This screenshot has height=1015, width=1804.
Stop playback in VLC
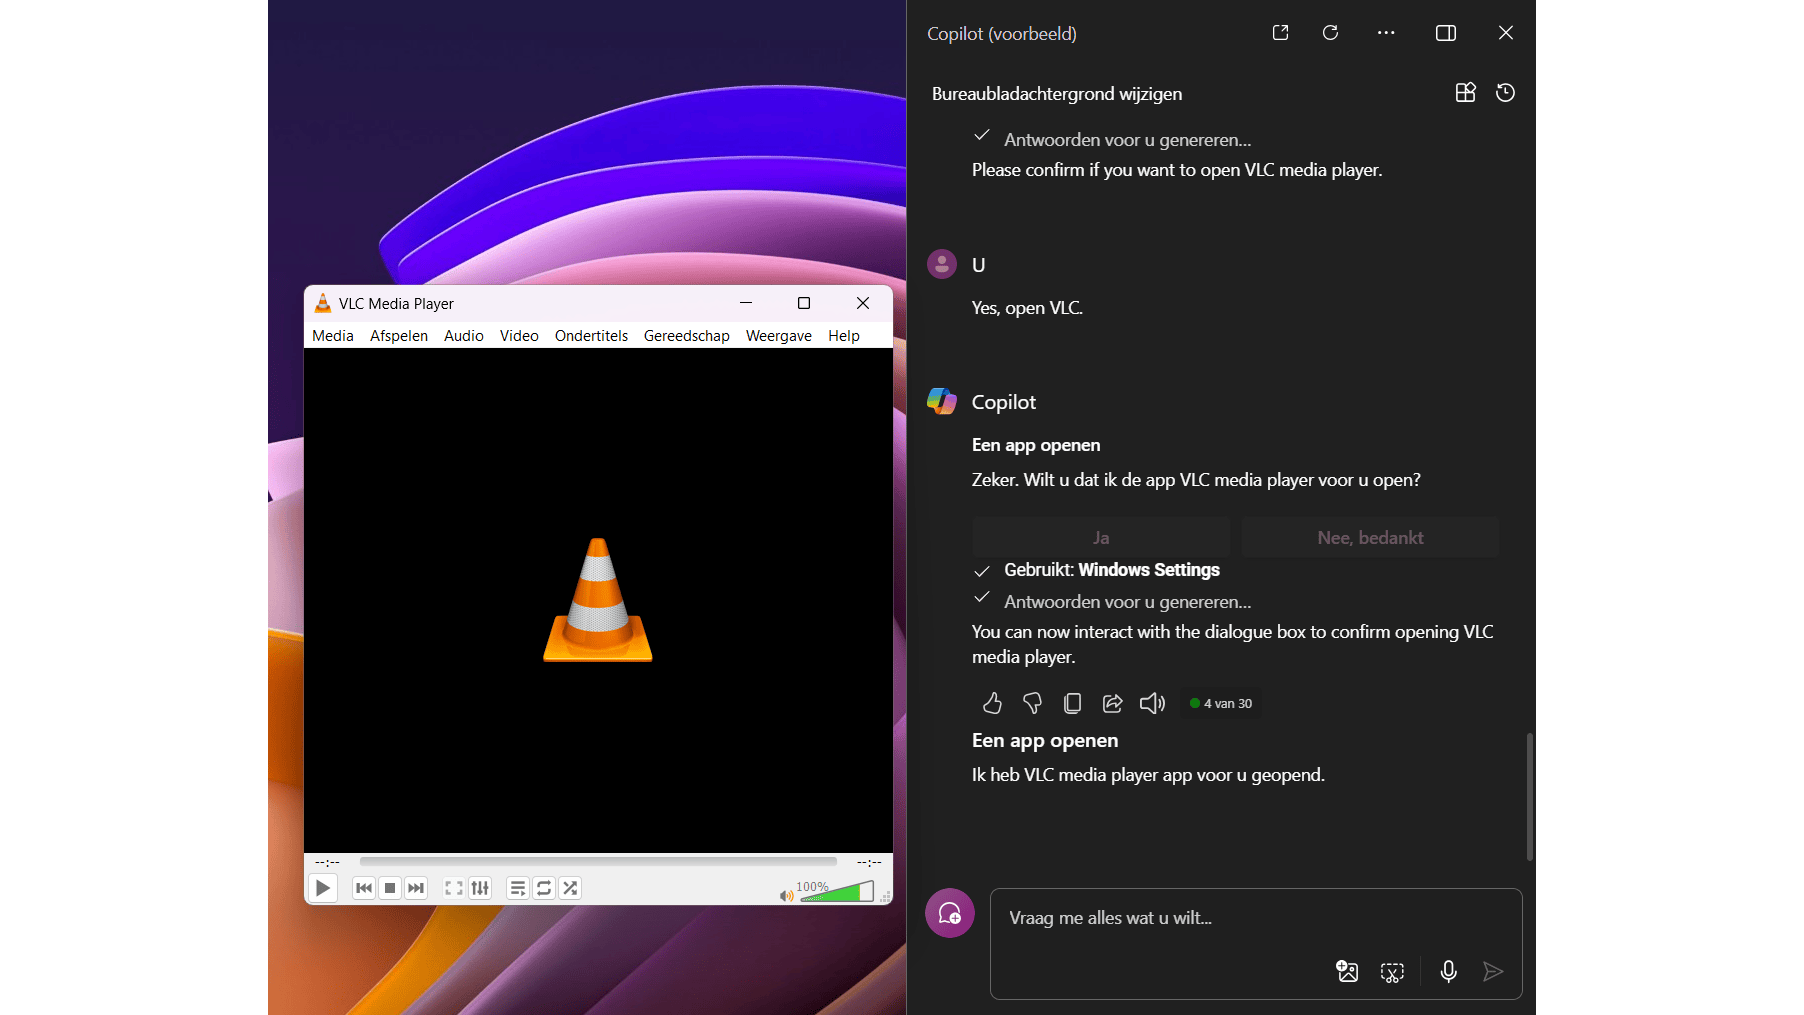[390, 888]
